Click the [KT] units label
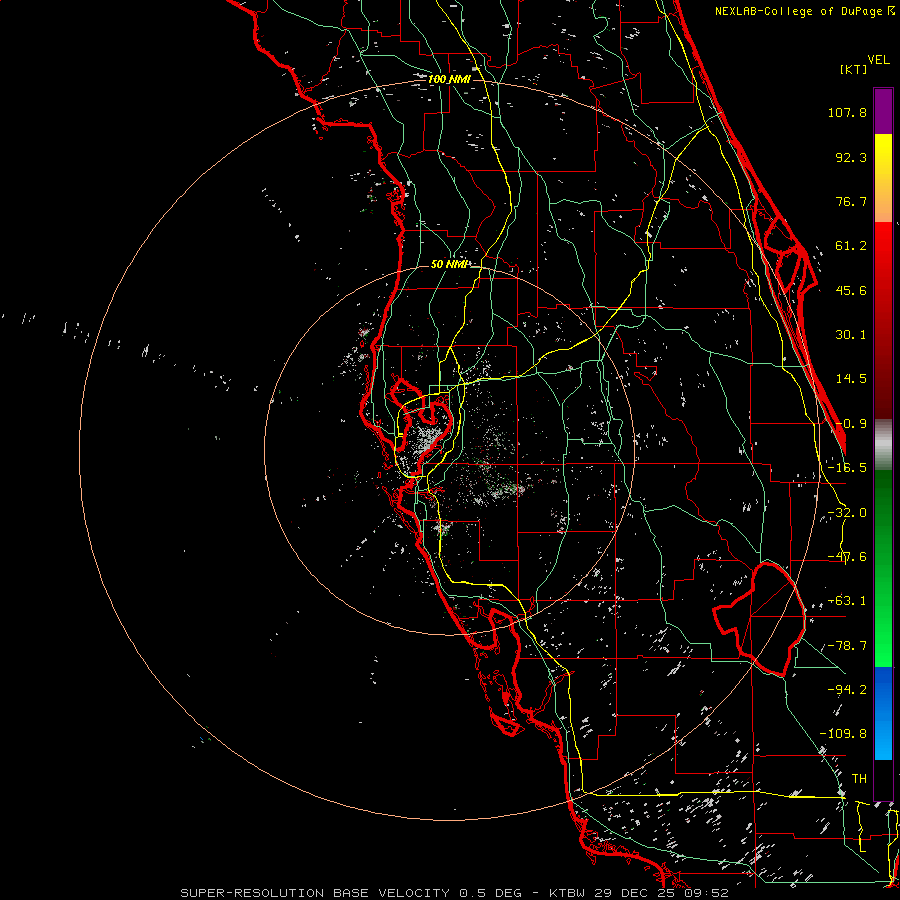The image size is (900, 900). 854,69
